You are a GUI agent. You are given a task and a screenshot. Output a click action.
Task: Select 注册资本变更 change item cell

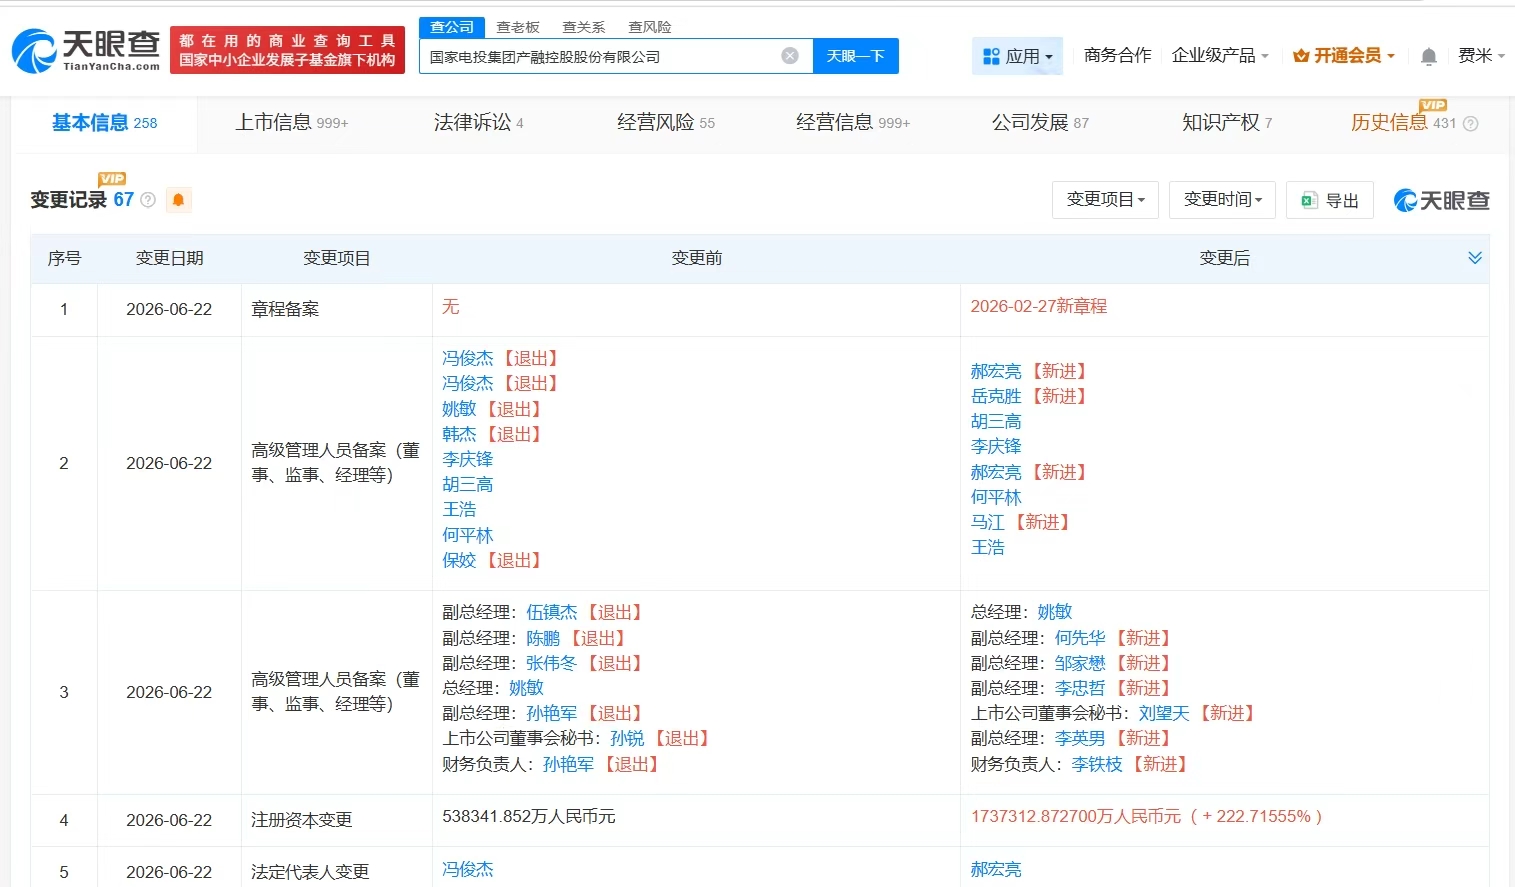coord(302,820)
